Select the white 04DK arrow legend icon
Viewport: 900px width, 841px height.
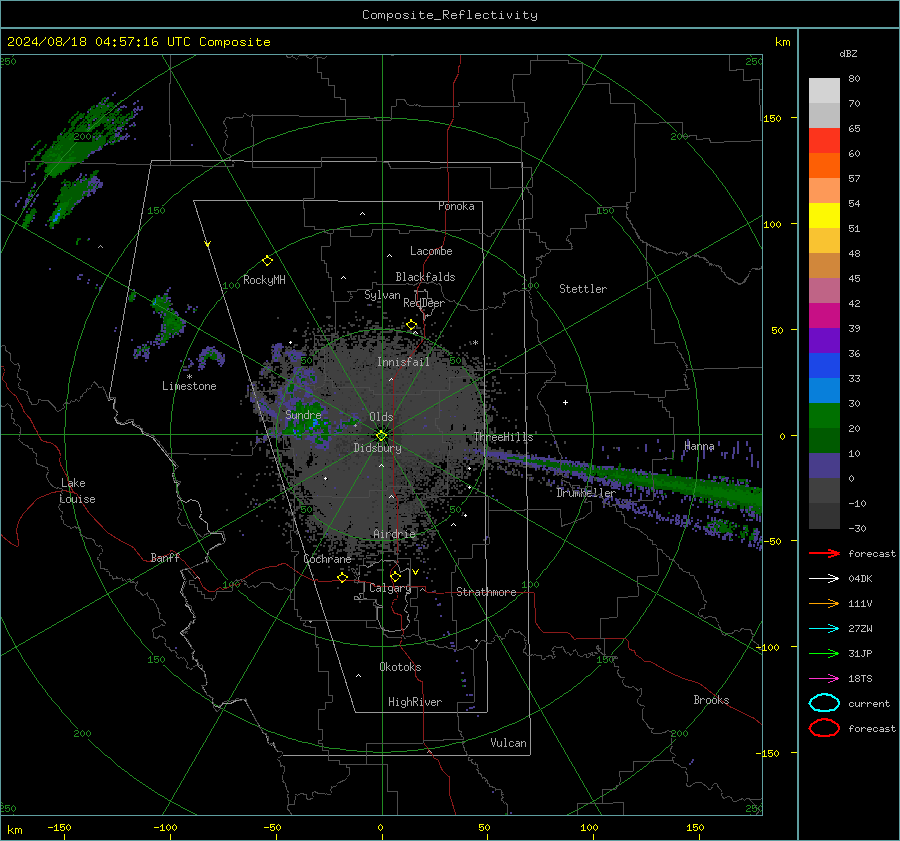[x=824, y=578]
